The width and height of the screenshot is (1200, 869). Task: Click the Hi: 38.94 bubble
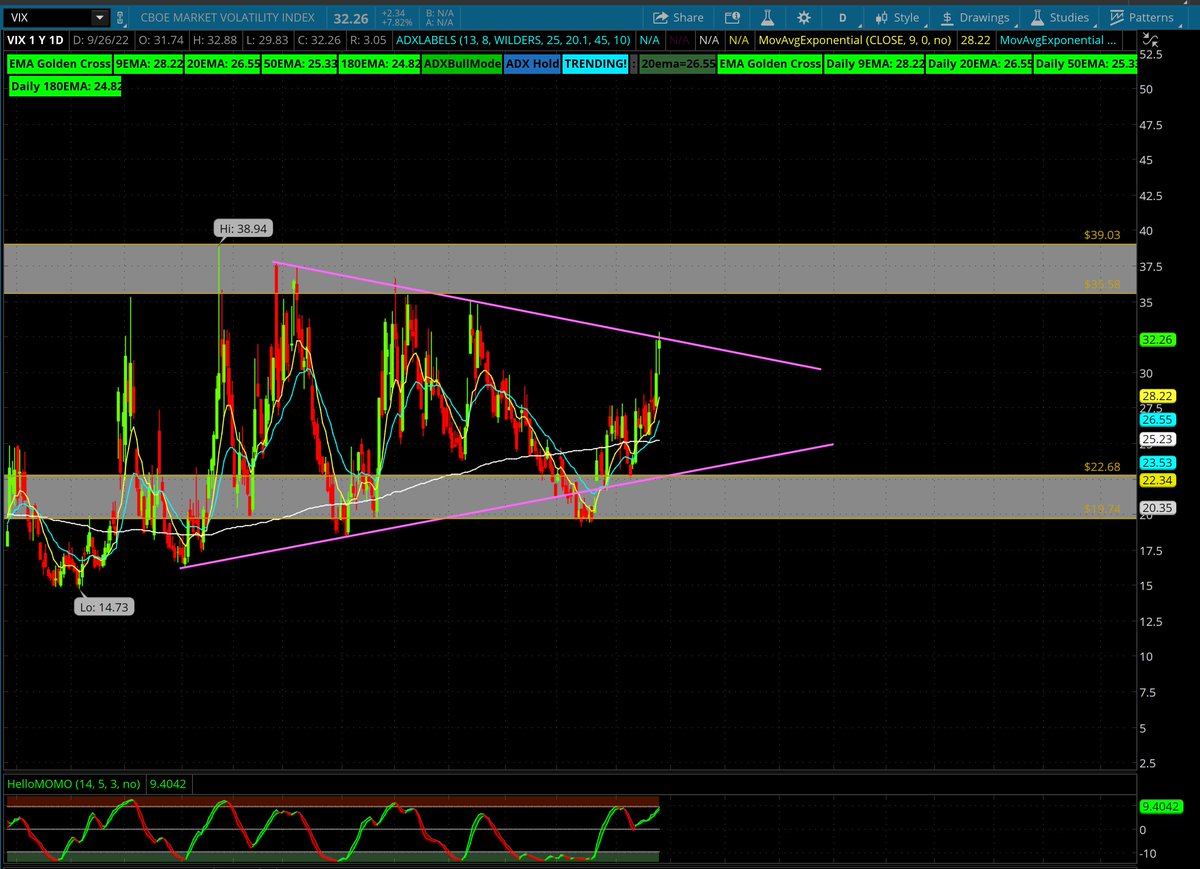click(x=245, y=229)
